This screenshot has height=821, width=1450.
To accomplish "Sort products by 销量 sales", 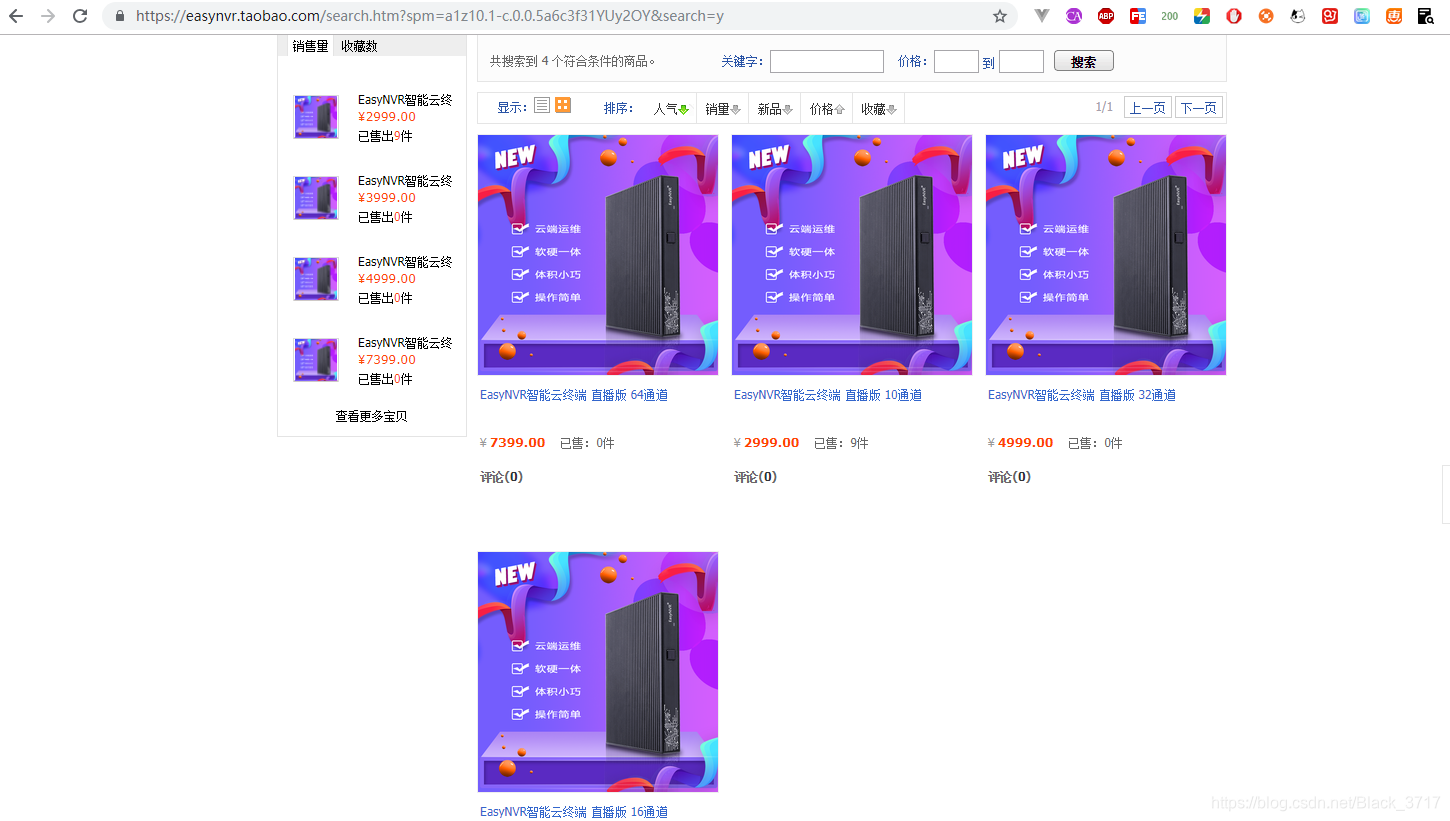I will point(723,109).
